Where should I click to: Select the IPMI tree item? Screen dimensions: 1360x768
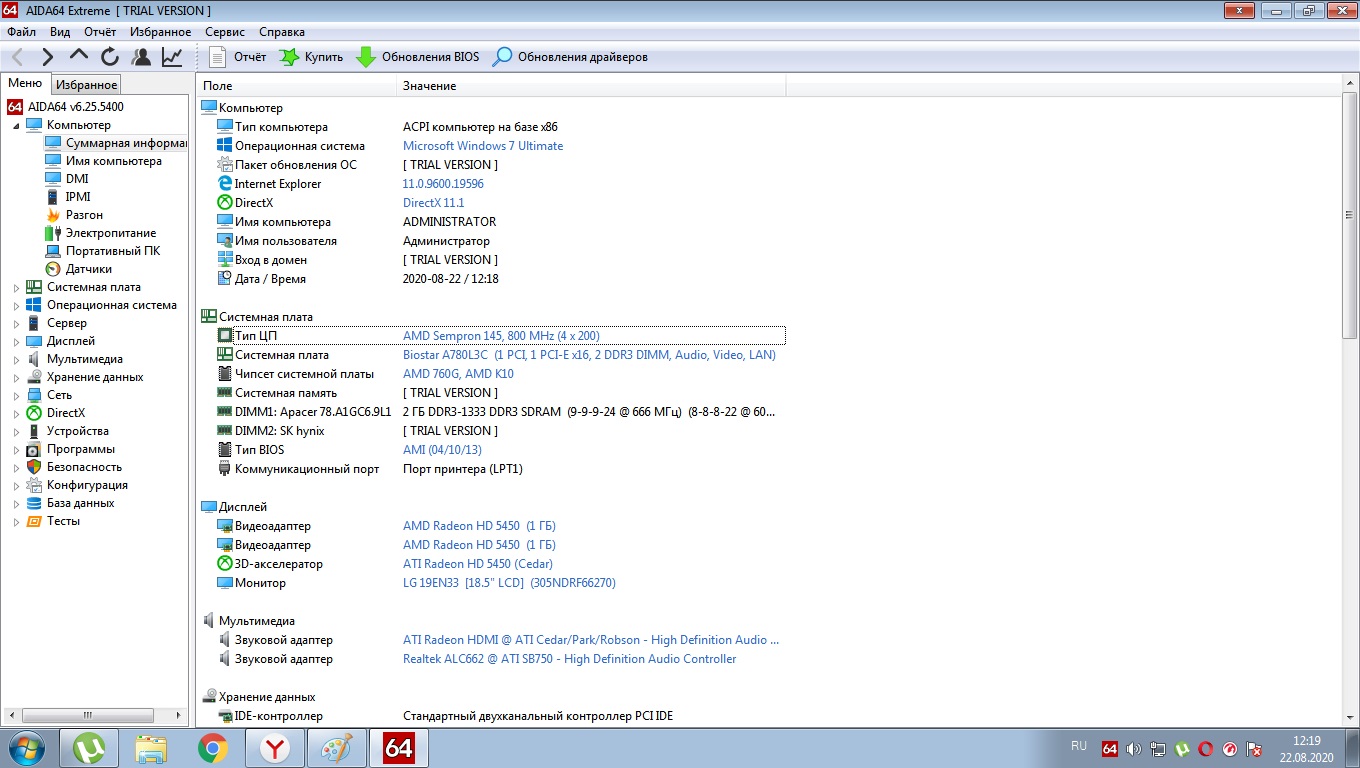click(x=78, y=197)
